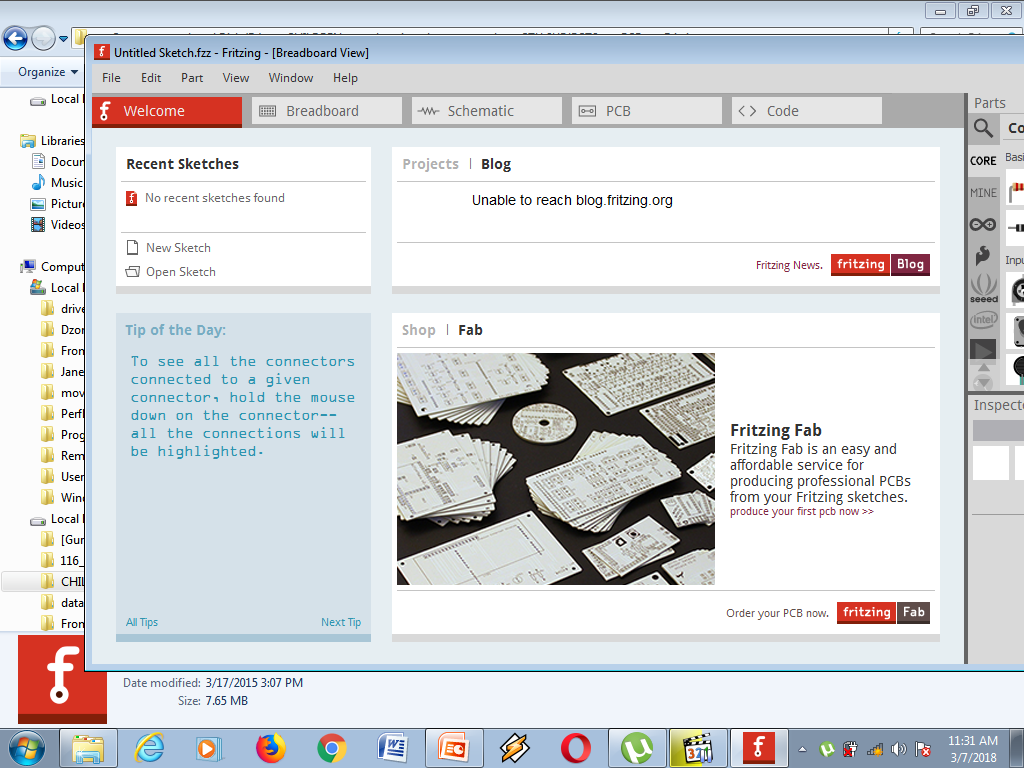Click the power plug tray icon
The height and width of the screenshot is (768, 1024).
click(850, 749)
